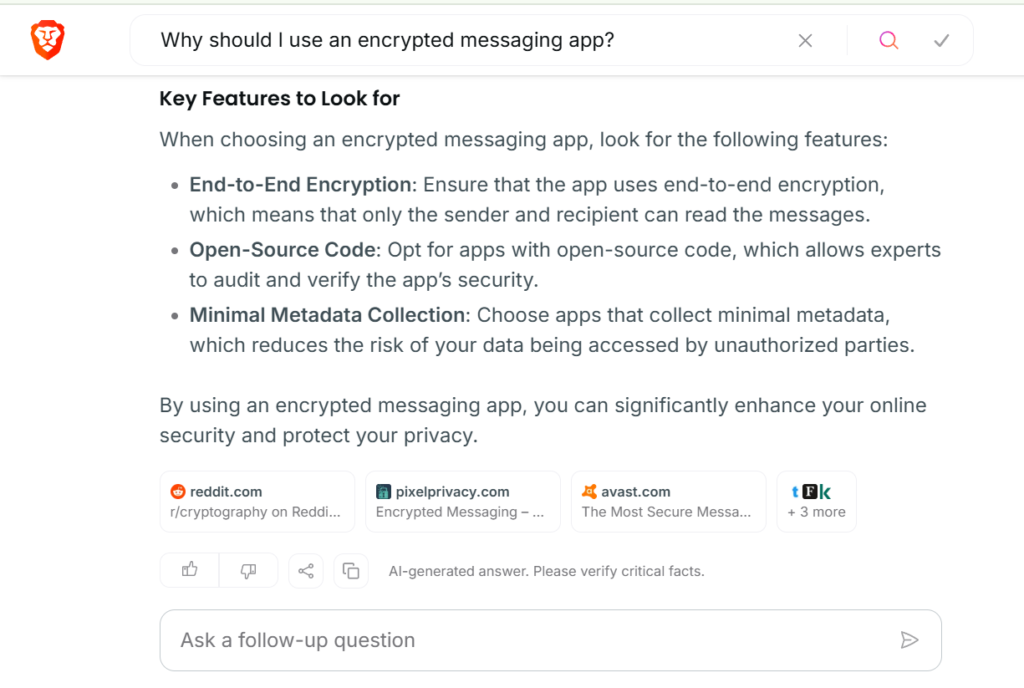Open the avast.com source card

coord(669,501)
